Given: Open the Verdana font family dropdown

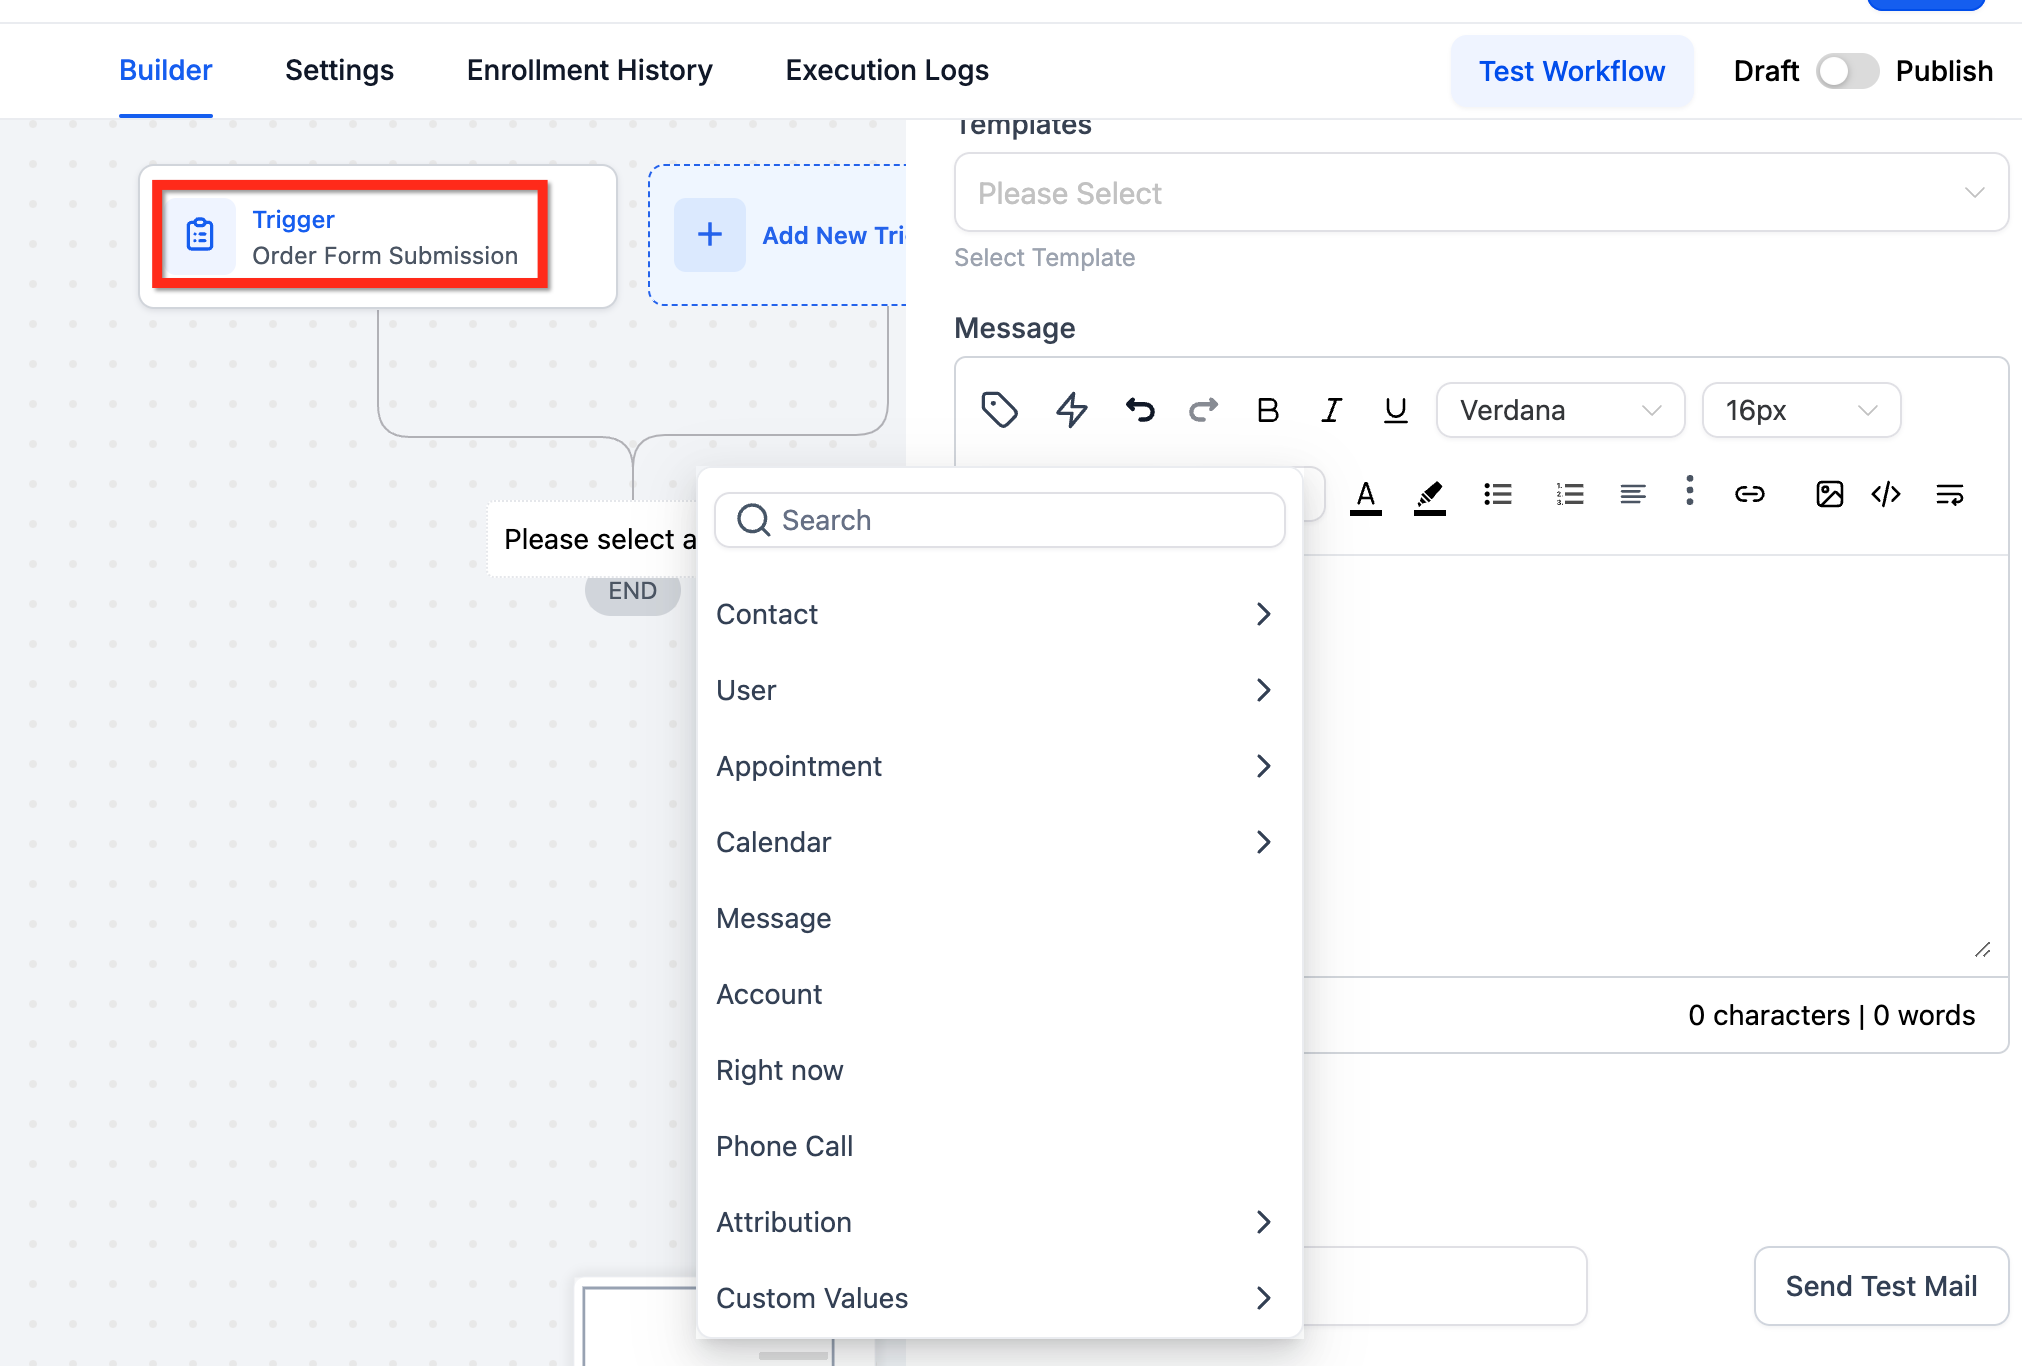Looking at the screenshot, I should click(x=1560, y=410).
